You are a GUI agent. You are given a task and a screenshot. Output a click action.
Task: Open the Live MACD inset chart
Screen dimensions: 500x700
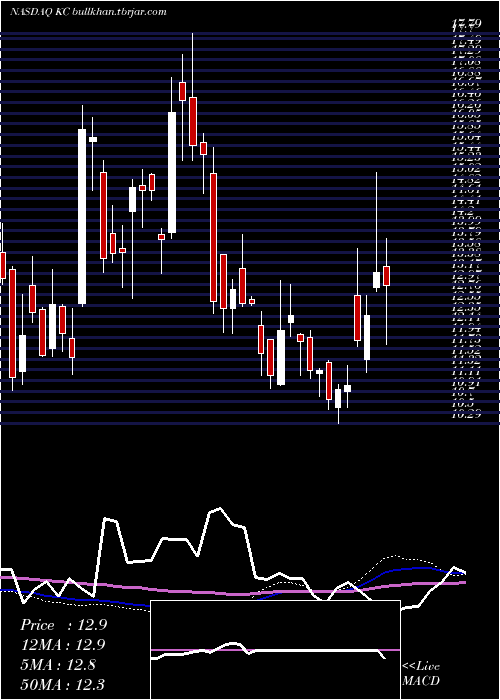[x=275, y=650]
